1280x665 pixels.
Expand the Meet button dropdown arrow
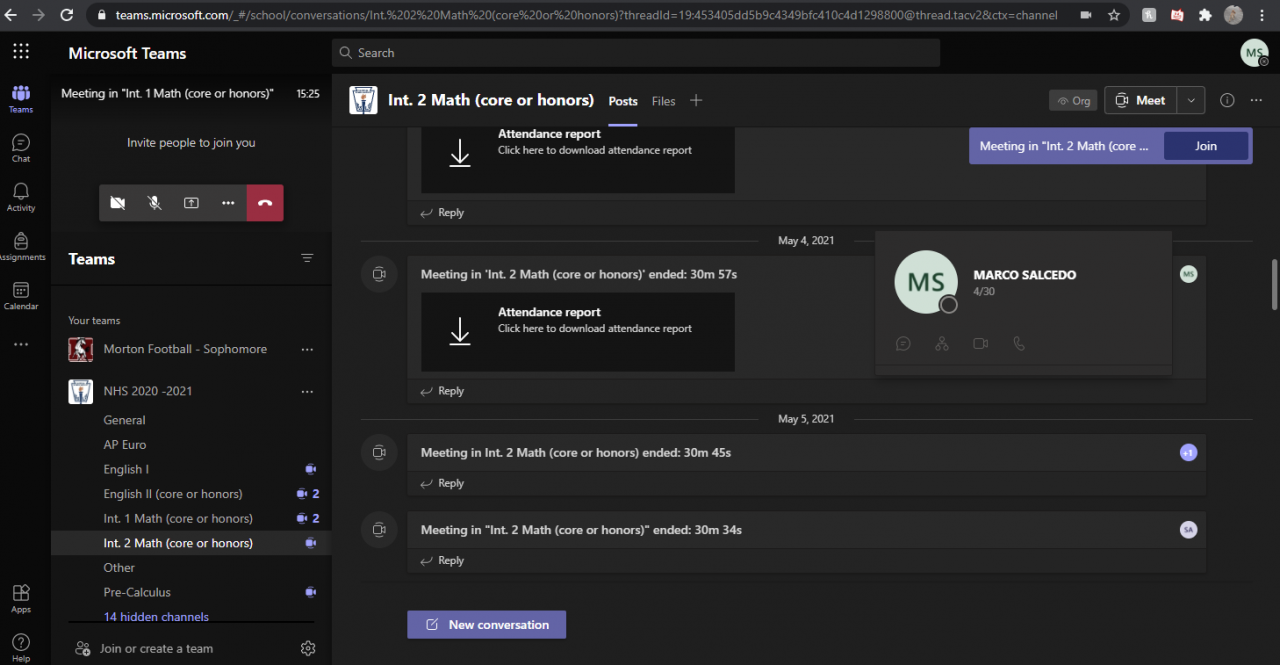tap(1191, 100)
